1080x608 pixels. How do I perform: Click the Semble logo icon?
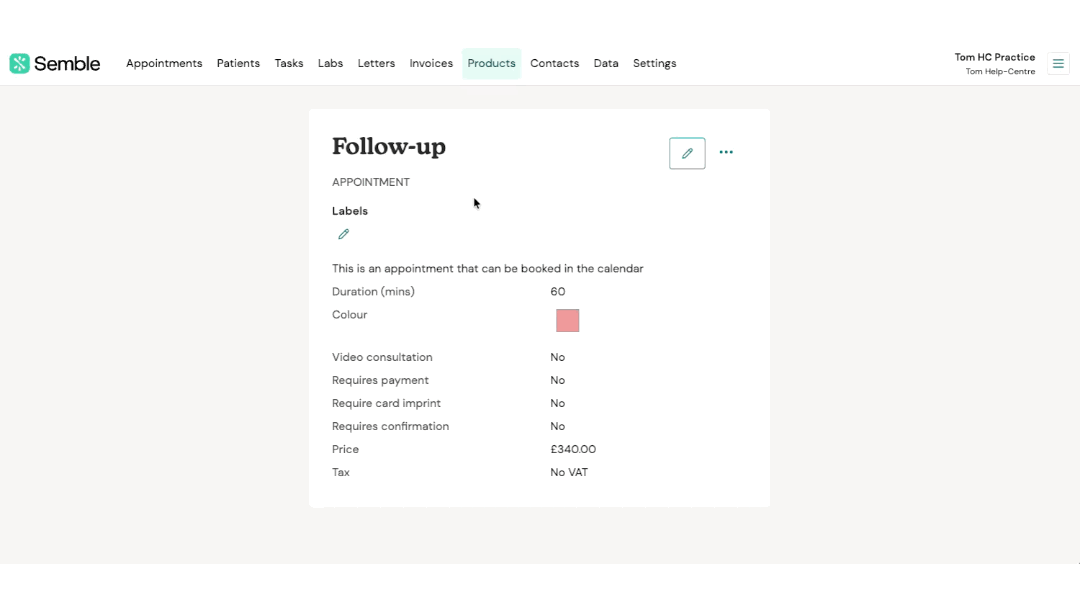[20, 64]
